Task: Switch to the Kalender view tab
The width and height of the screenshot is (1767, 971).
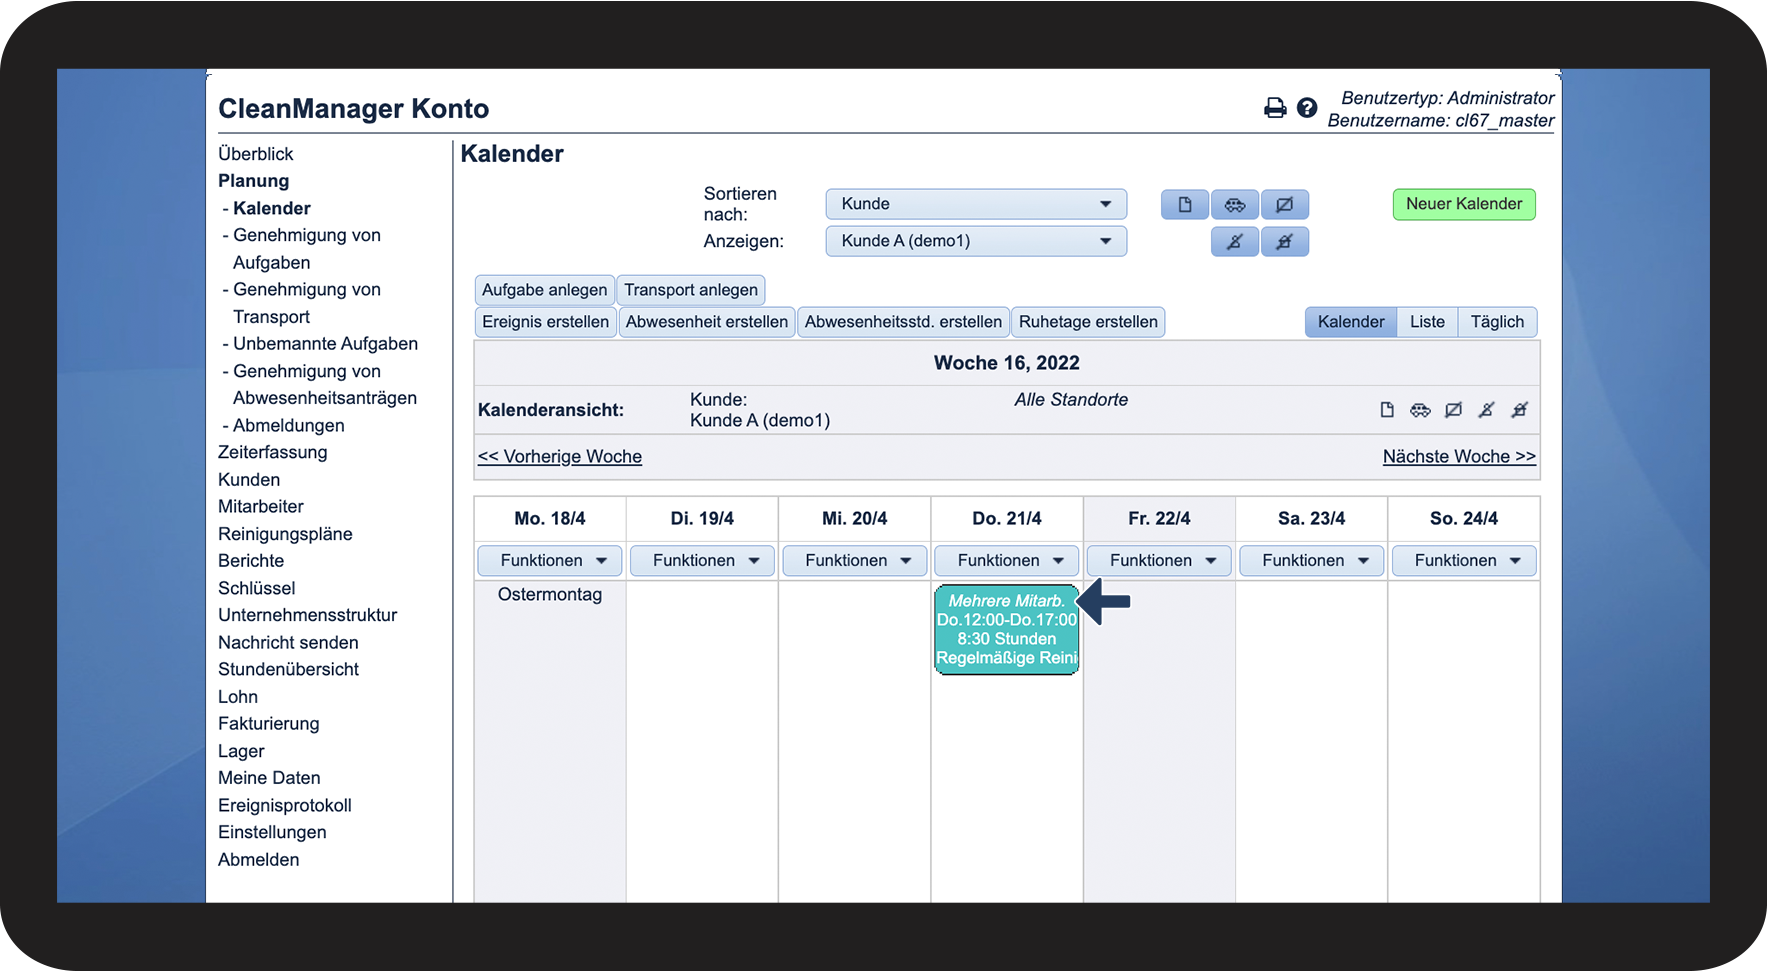Action: pos(1351,322)
